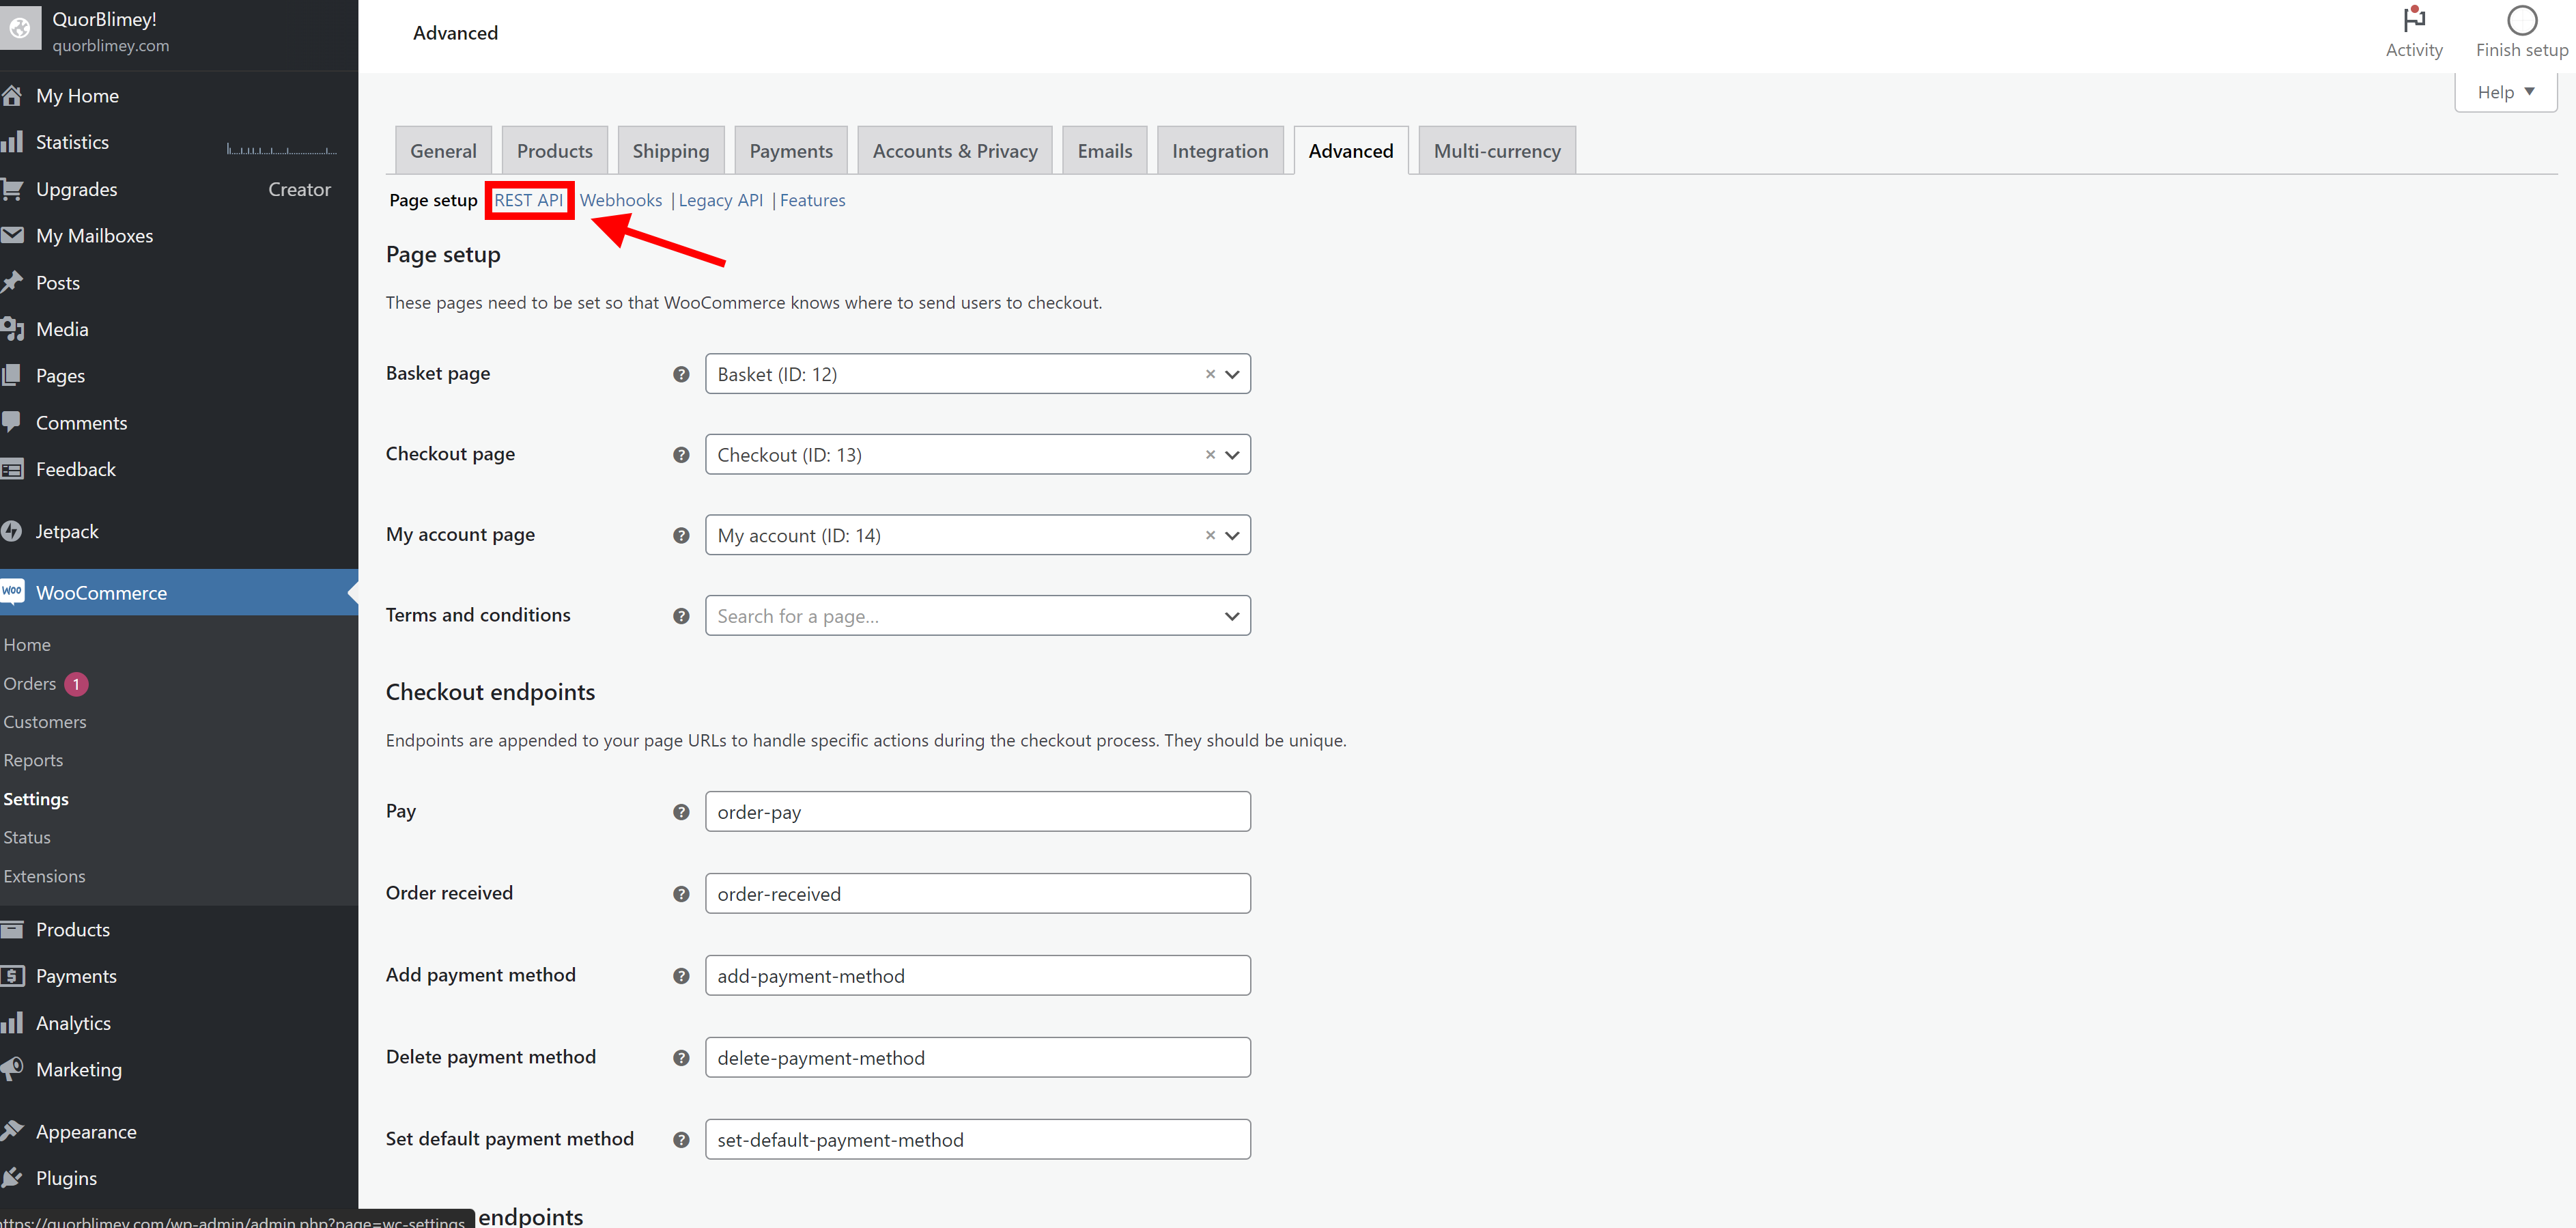
Task: Open WooCommerce Customers submenu
Action: pyautogui.click(x=45, y=722)
